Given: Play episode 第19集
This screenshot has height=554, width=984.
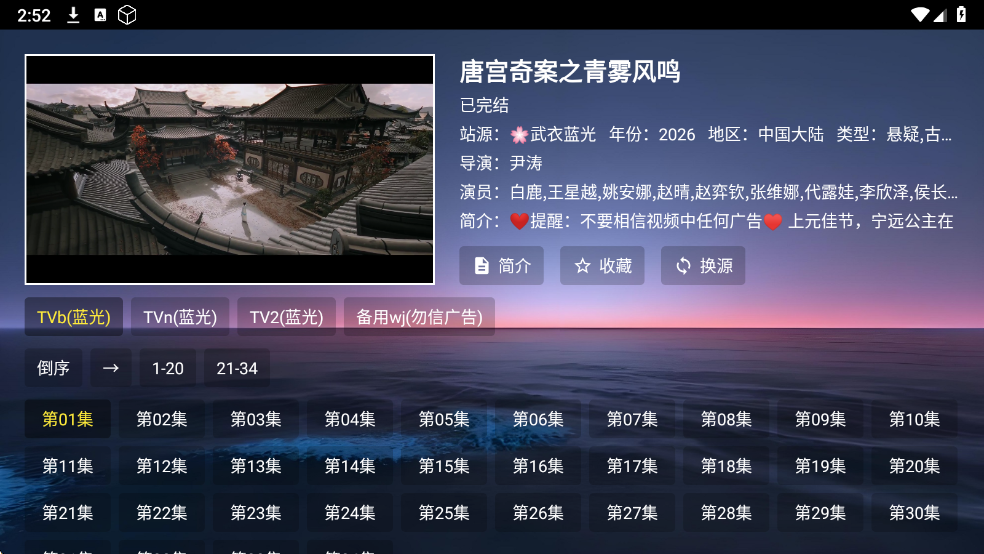Looking at the screenshot, I should 821,466.
